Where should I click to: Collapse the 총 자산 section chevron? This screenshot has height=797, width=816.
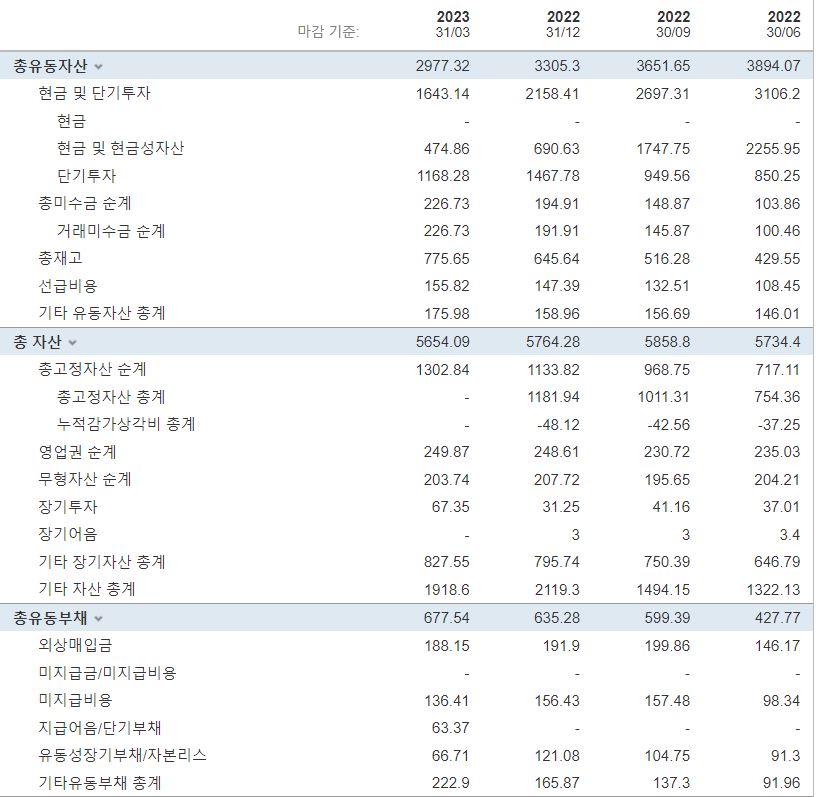[x=72, y=343]
